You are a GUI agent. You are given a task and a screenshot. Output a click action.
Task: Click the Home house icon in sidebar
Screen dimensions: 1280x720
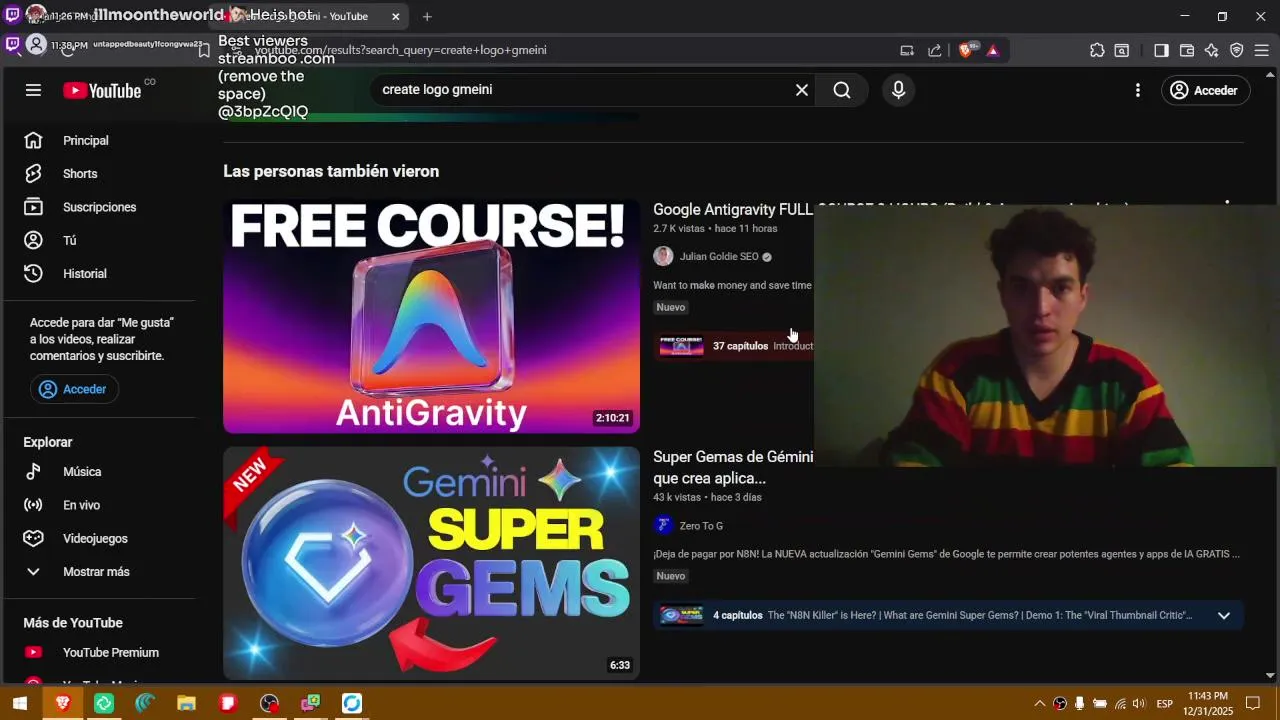[x=33, y=141]
